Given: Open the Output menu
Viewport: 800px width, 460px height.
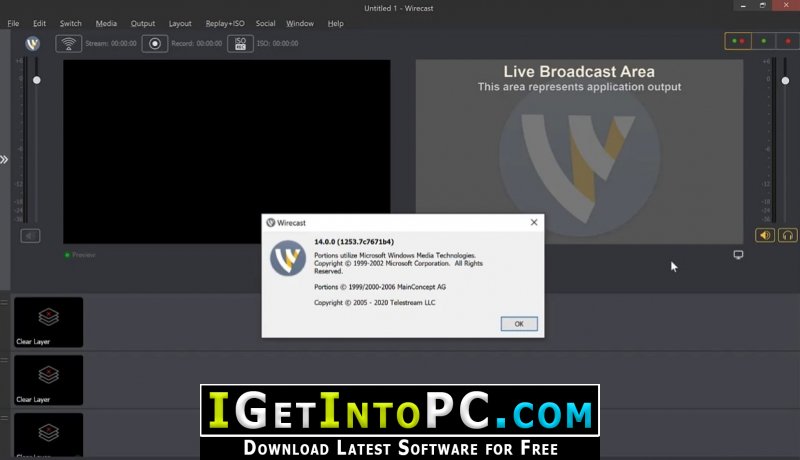Looking at the screenshot, I should 143,23.
